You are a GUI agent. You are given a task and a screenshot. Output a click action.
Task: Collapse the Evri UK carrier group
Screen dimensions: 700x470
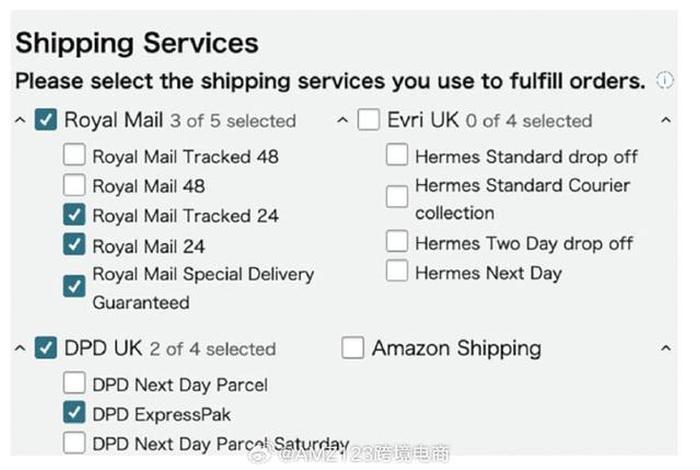pos(343,121)
